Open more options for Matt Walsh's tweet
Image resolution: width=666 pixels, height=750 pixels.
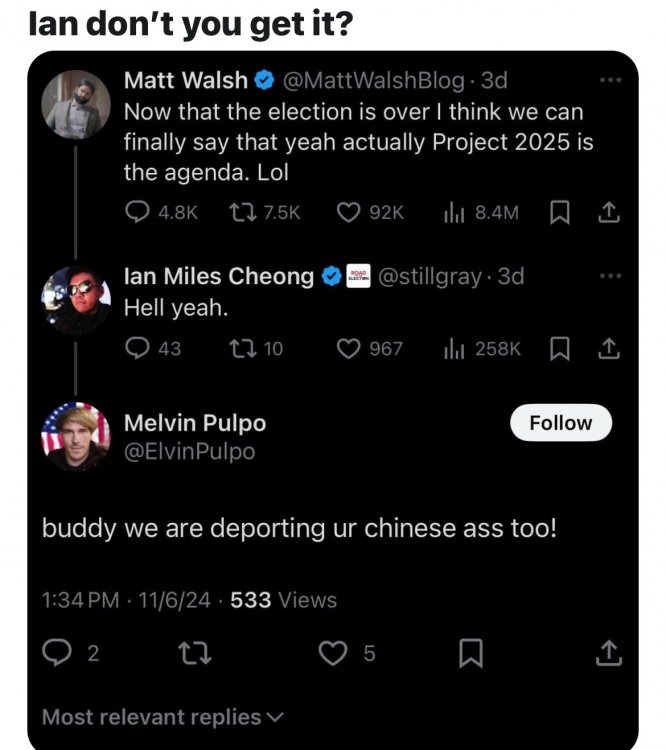tap(609, 79)
